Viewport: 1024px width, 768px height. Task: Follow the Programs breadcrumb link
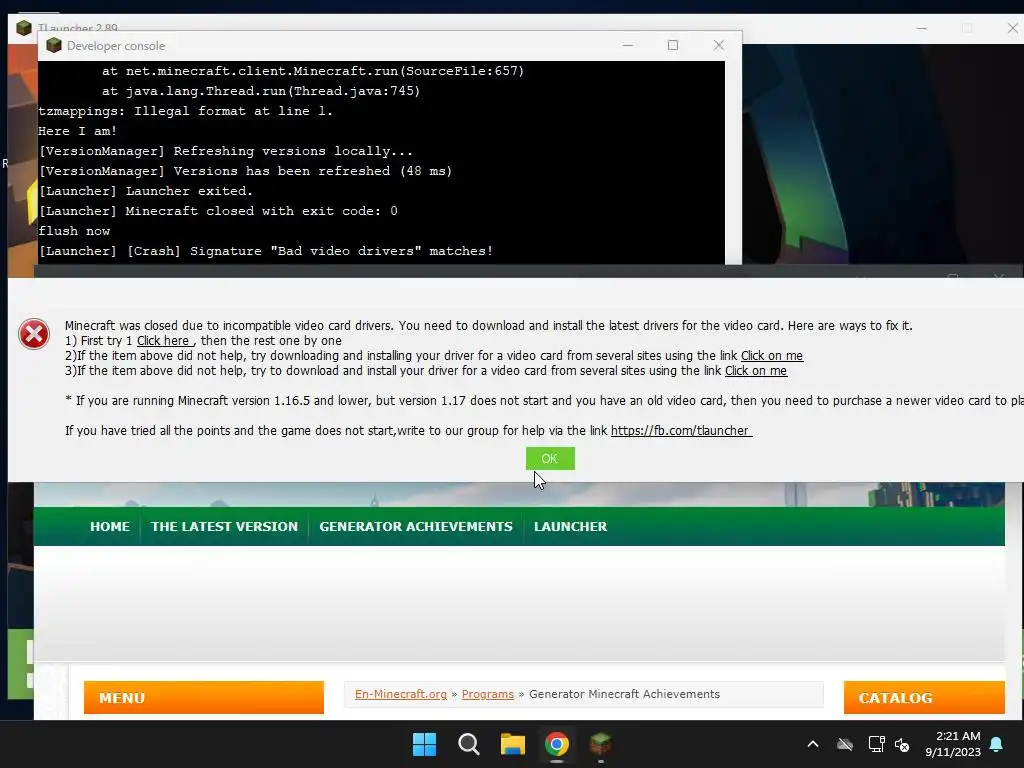[x=487, y=694]
